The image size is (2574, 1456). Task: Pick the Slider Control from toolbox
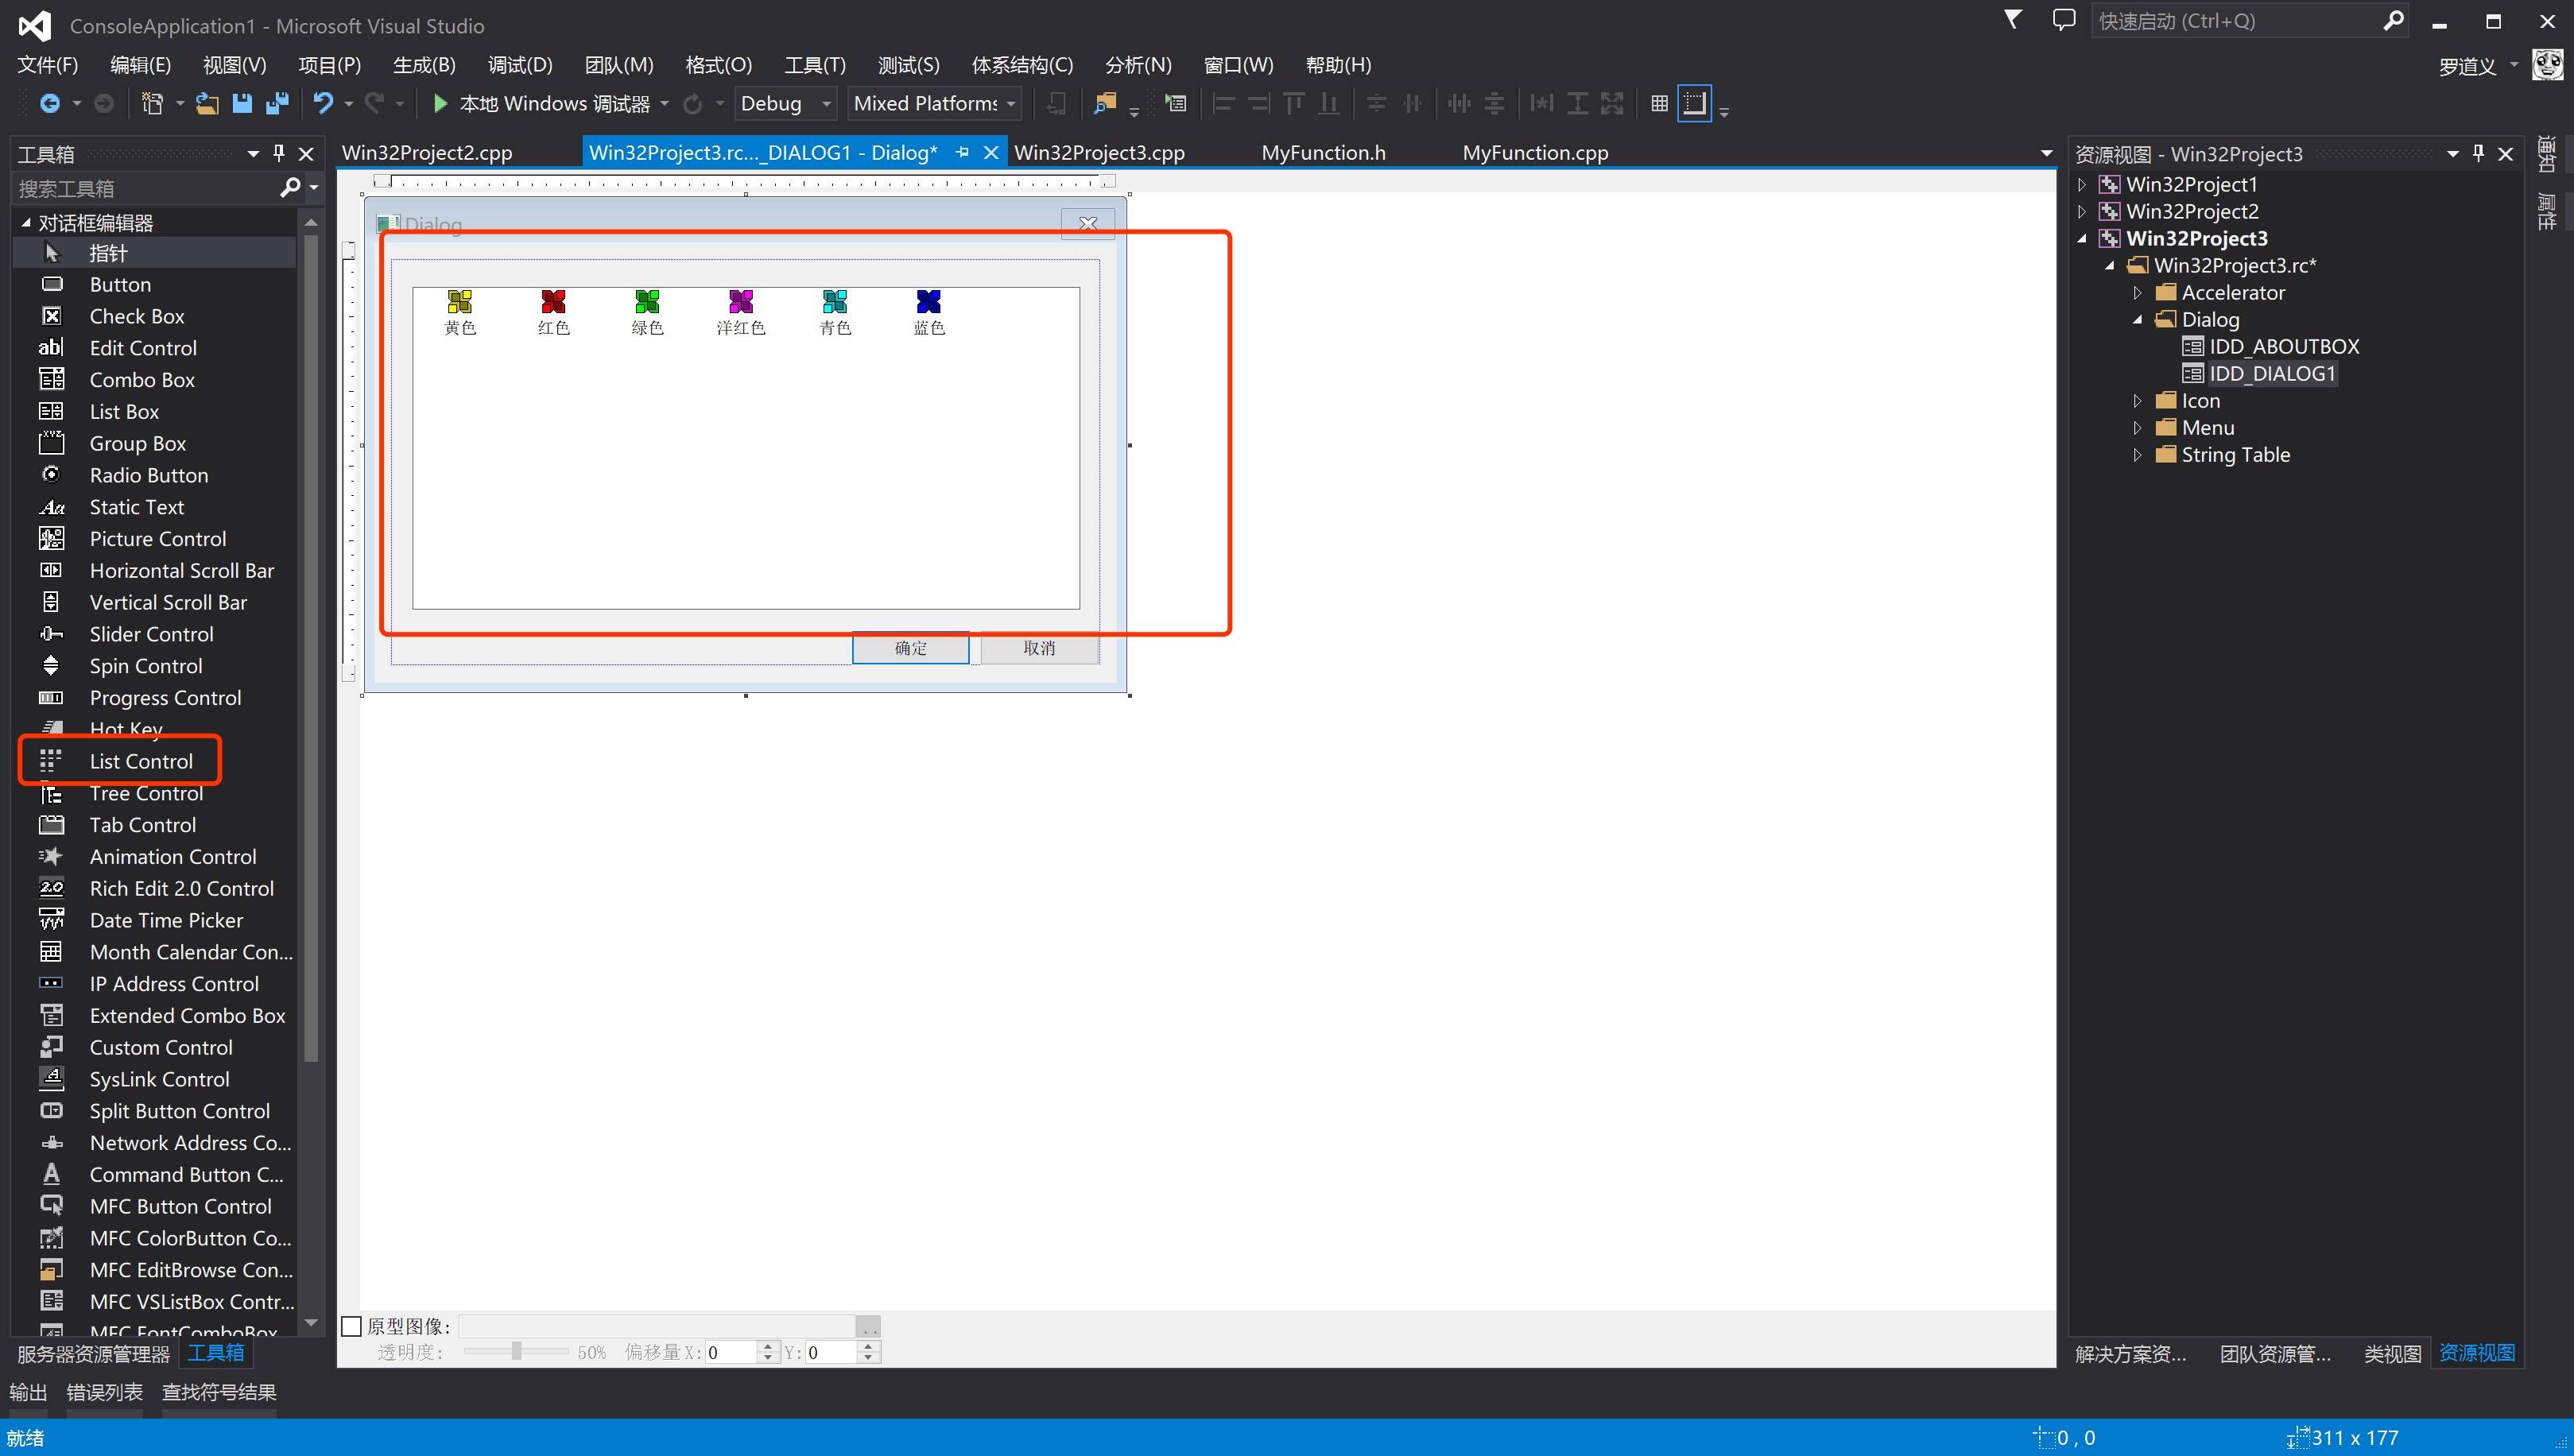click(151, 634)
